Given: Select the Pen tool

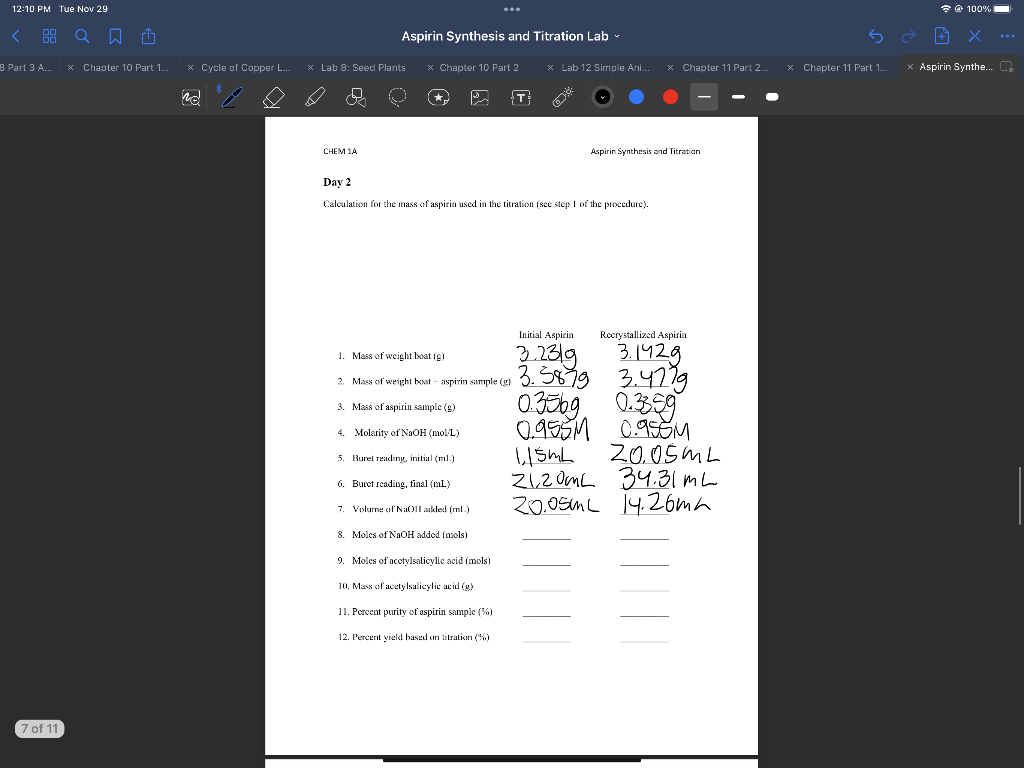Looking at the screenshot, I should tap(231, 97).
